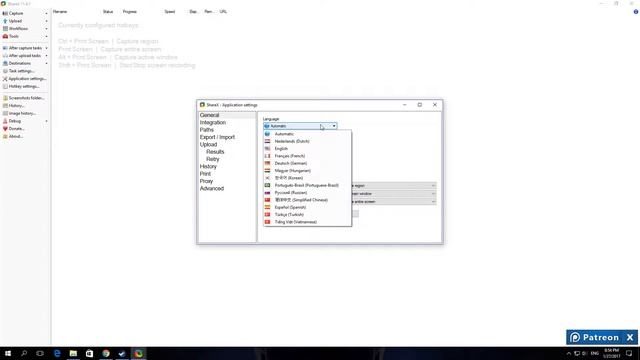Sort task list by Filename column
The width and height of the screenshot is (640, 360).
pyautogui.click(x=60, y=11)
